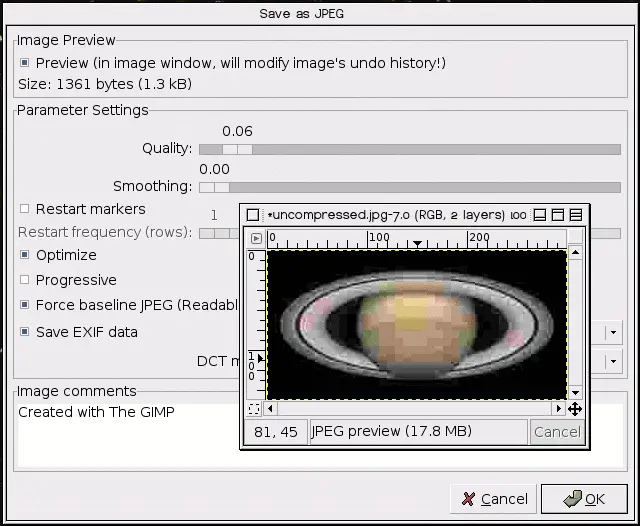Viewport: 640px width, 526px height.
Task: Click OK to save the JPEG
Action: [584, 499]
